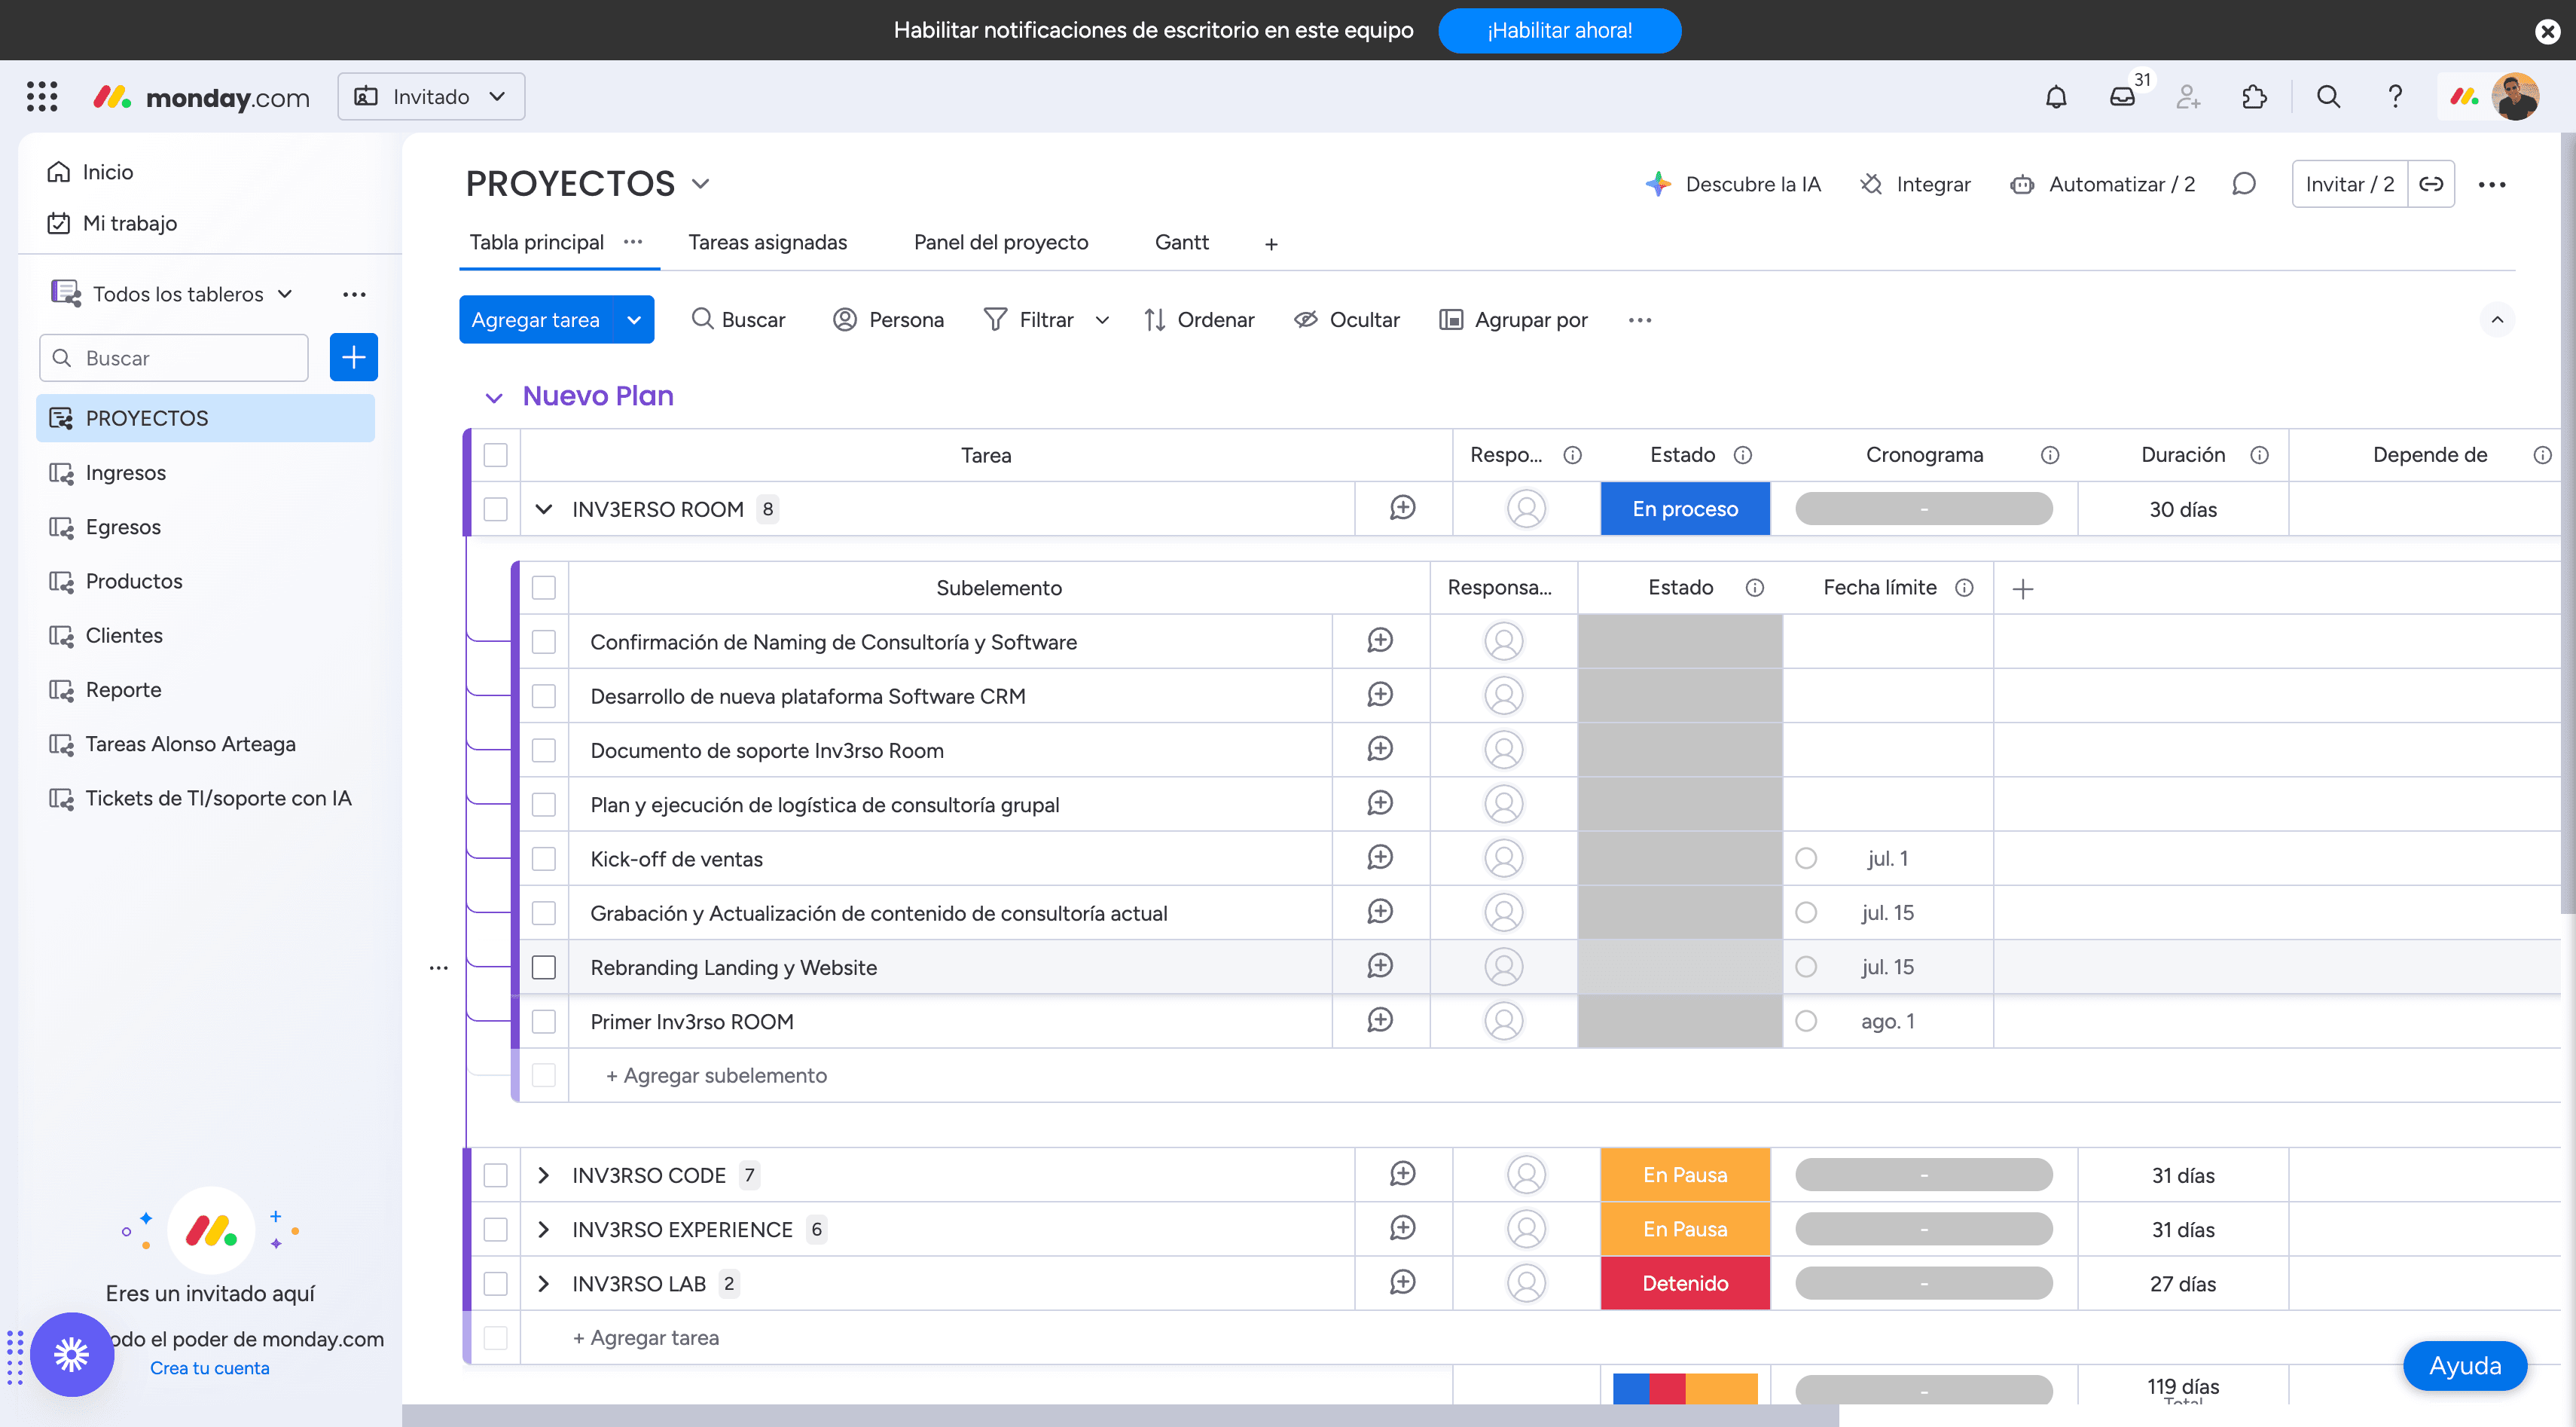Check the INV3ERSO ROOM row checkbox

point(496,509)
